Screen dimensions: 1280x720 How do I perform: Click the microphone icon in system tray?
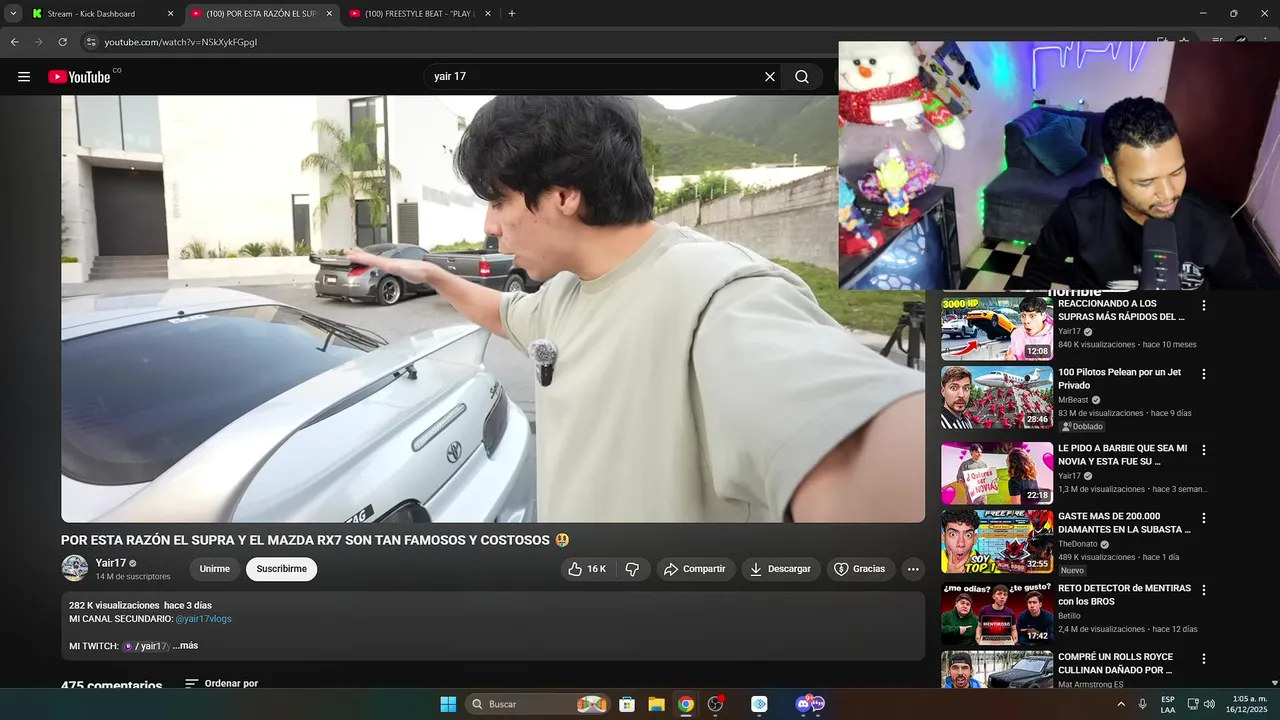click(x=1142, y=704)
